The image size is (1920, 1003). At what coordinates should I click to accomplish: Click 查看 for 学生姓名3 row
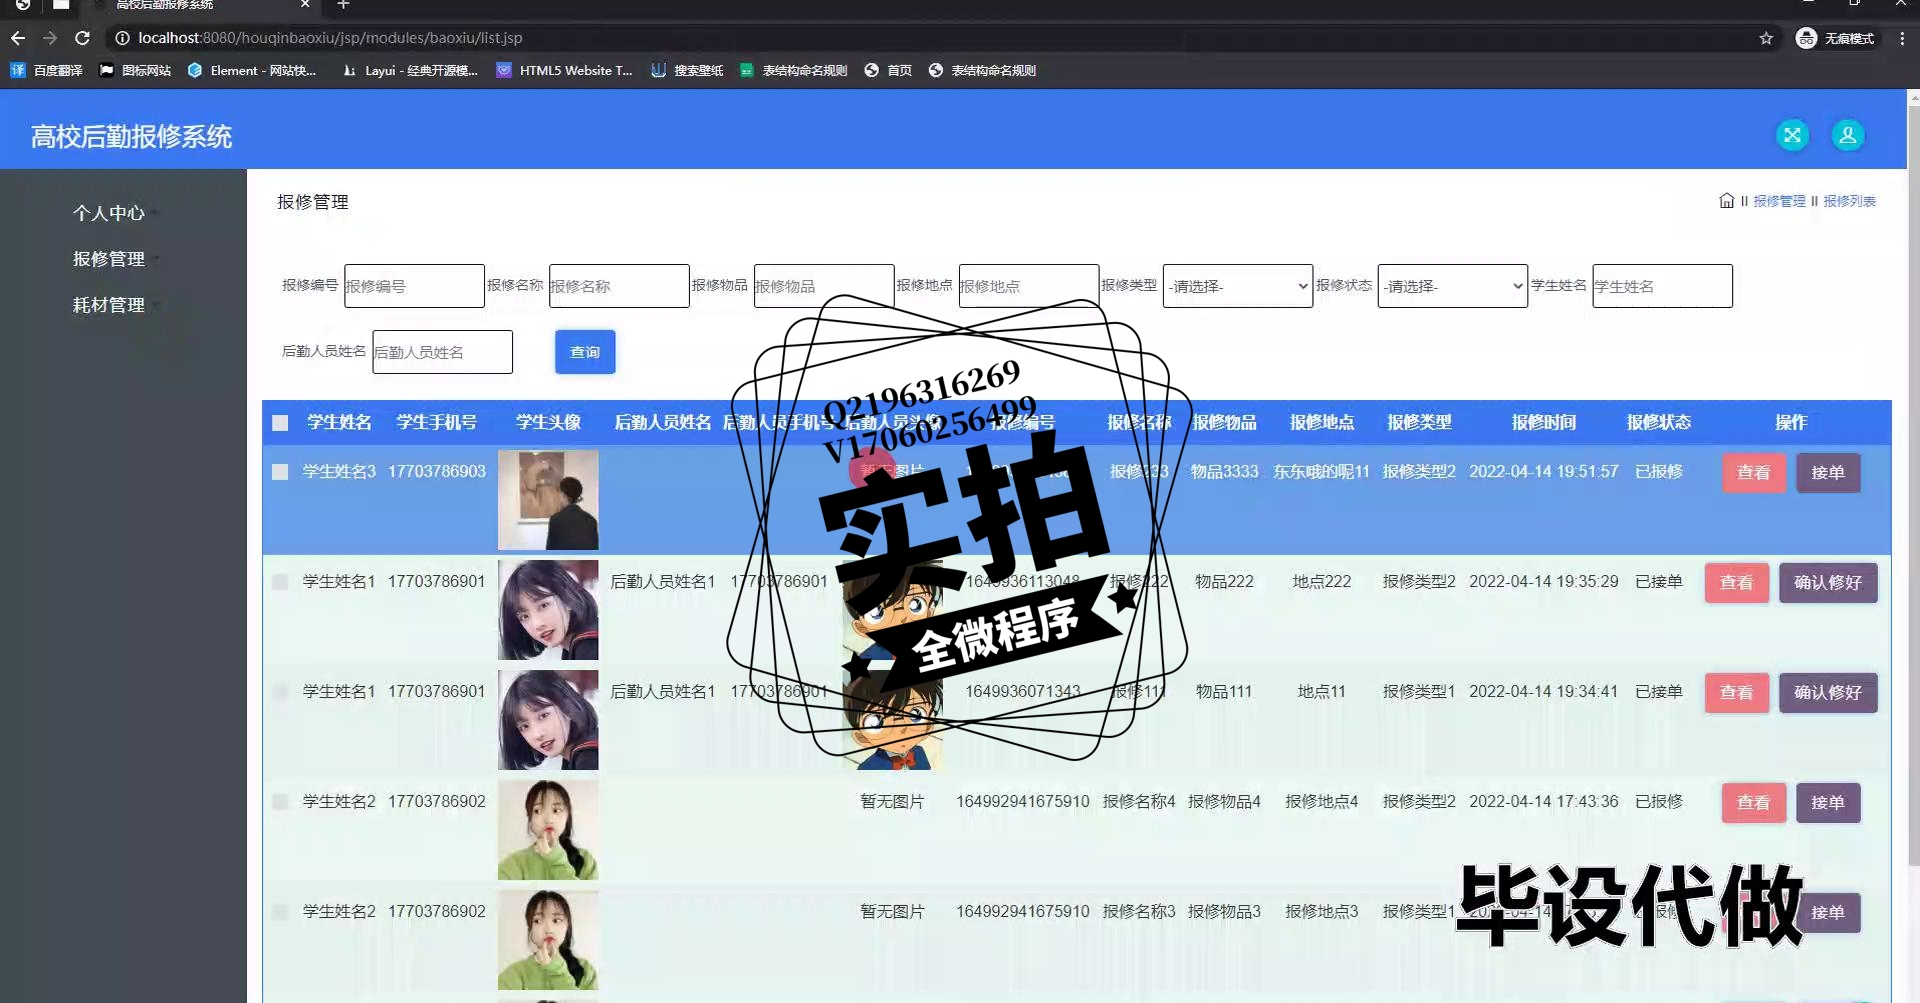[x=1753, y=473]
